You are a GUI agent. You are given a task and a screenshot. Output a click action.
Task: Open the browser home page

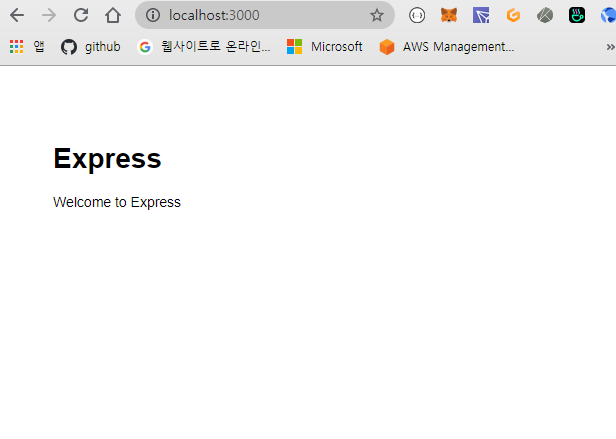click(x=113, y=15)
